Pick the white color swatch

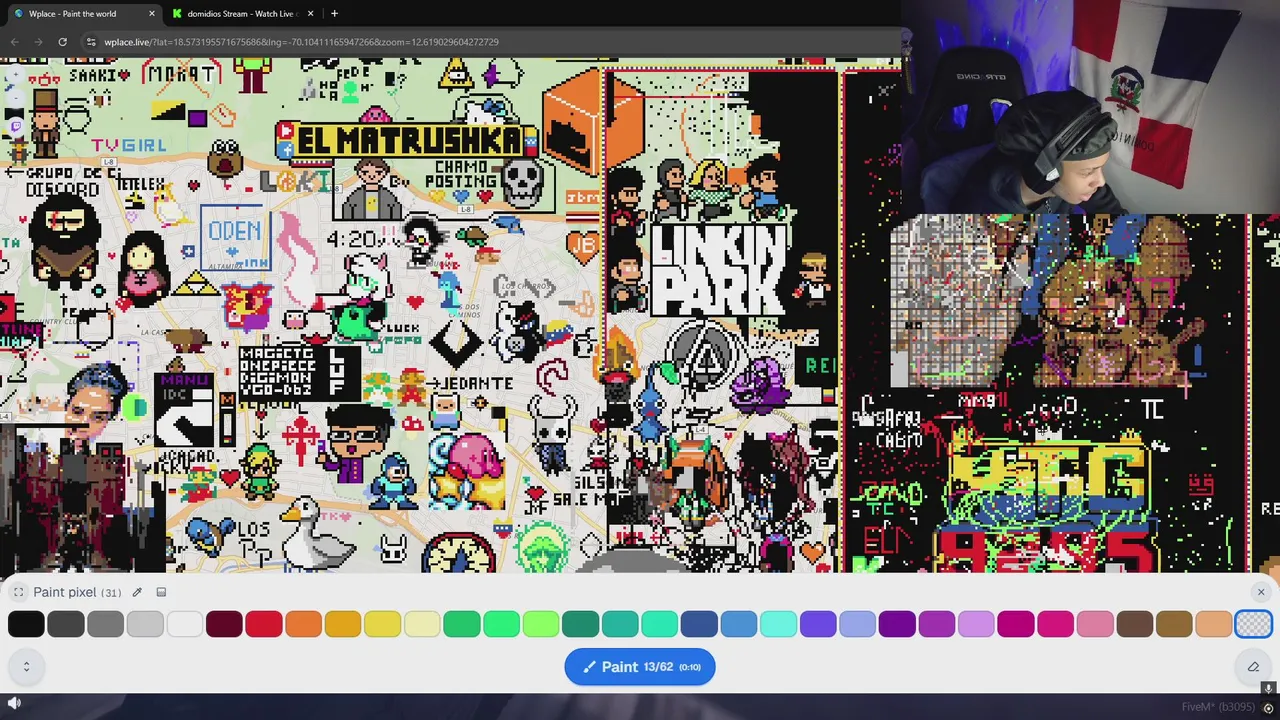point(185,624)
